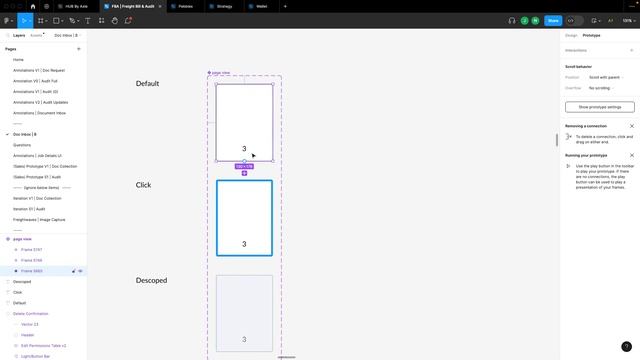Open the HUB file tab
Viewport: 640px width, 360px height.
click(77, 7)
